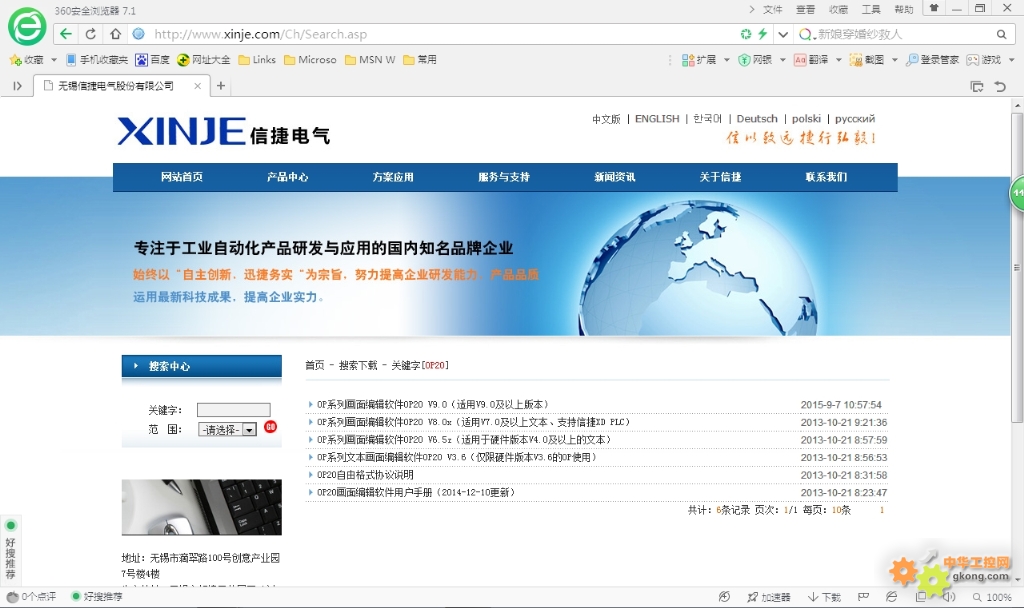Open the favorites star 收藏 button
Viewport: 1024px width, 608px height.
27,59
